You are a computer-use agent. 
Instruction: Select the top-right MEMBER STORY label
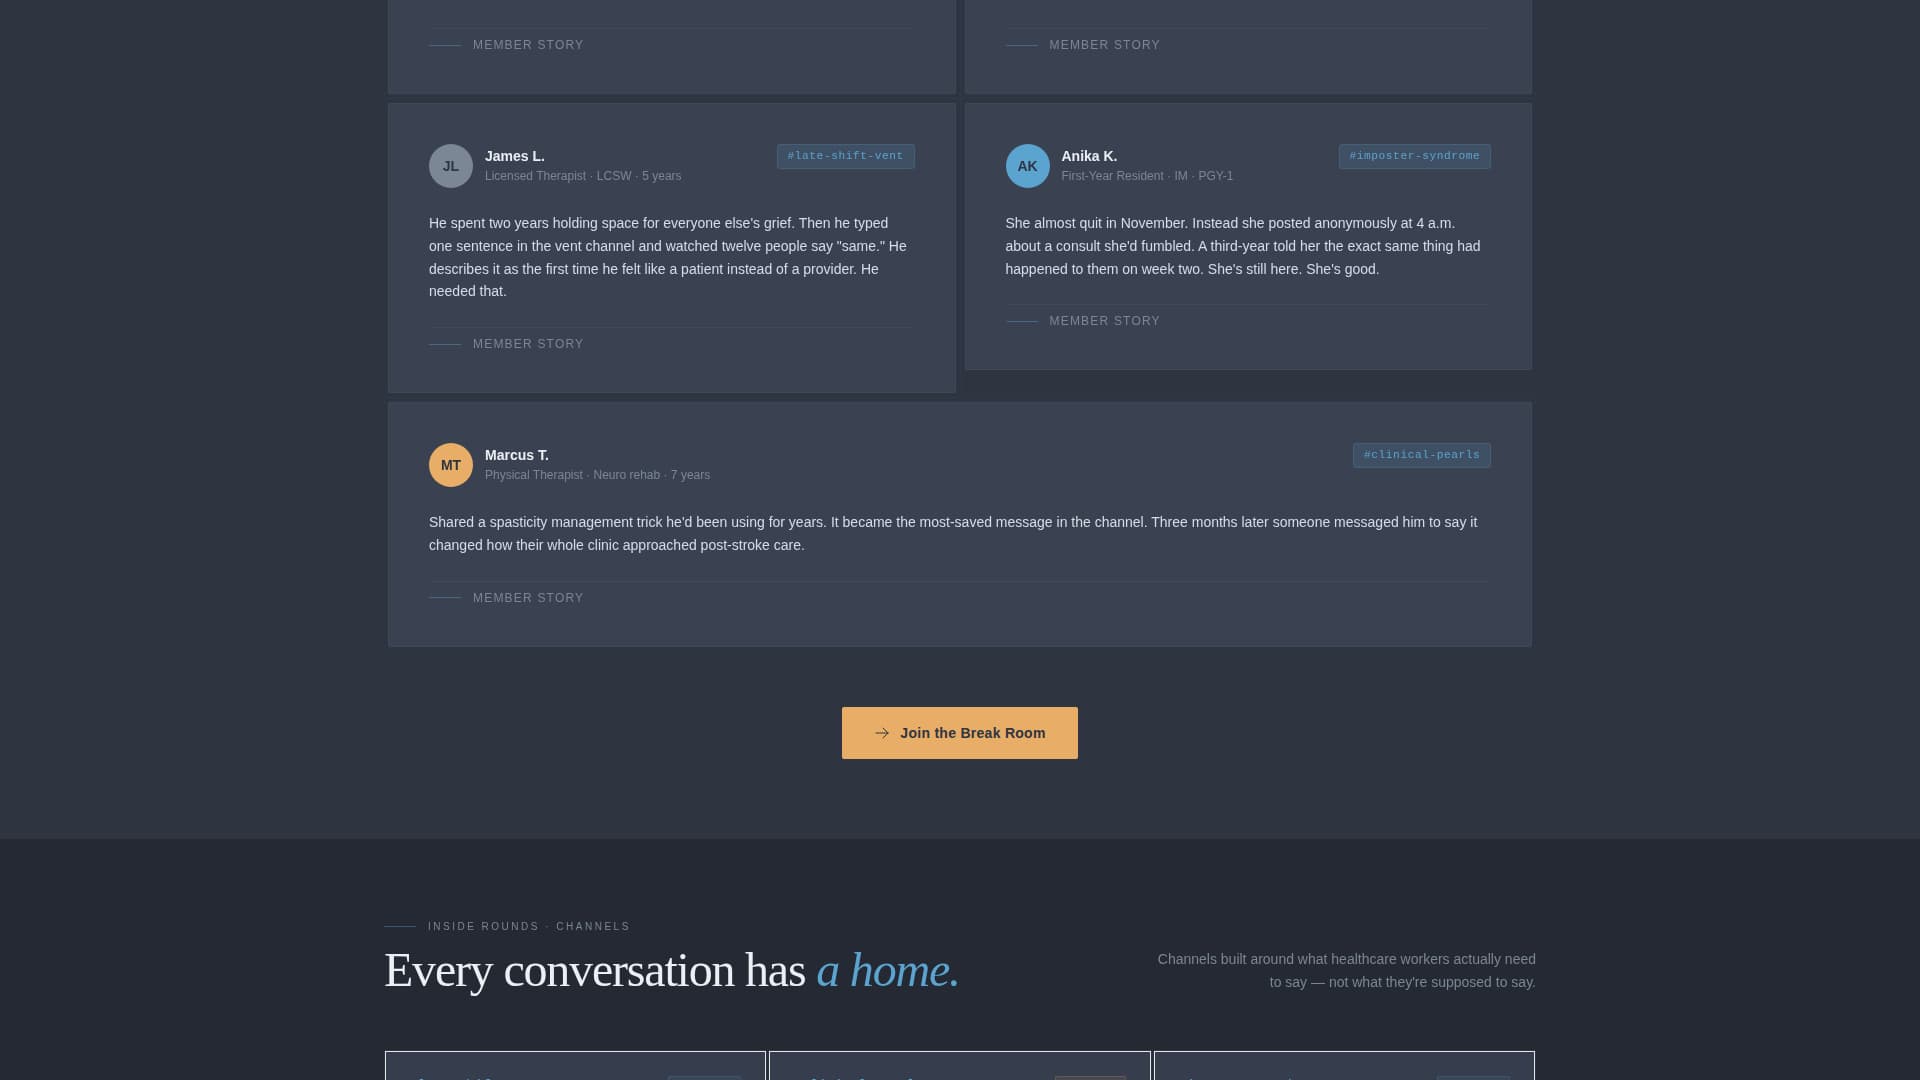point(1104,44)
